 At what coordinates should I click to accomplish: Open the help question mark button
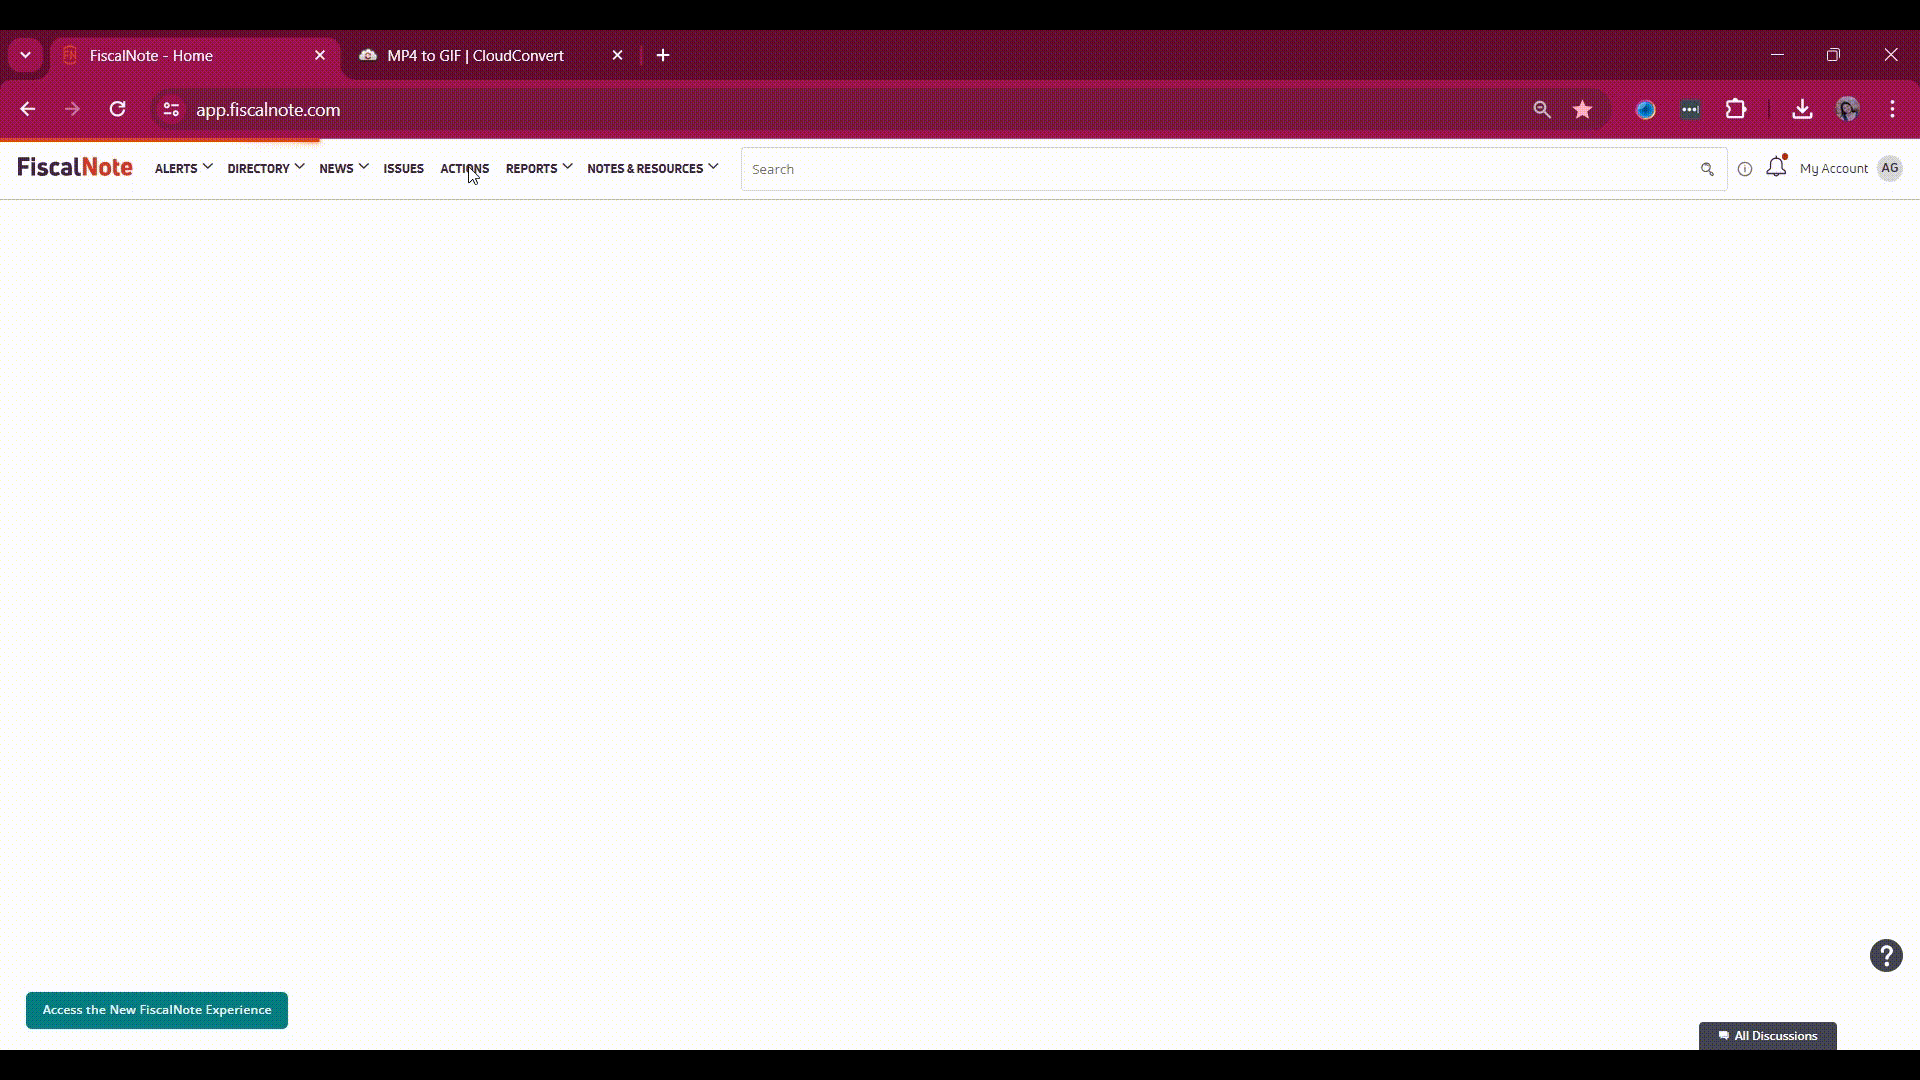click(1886, 955)
